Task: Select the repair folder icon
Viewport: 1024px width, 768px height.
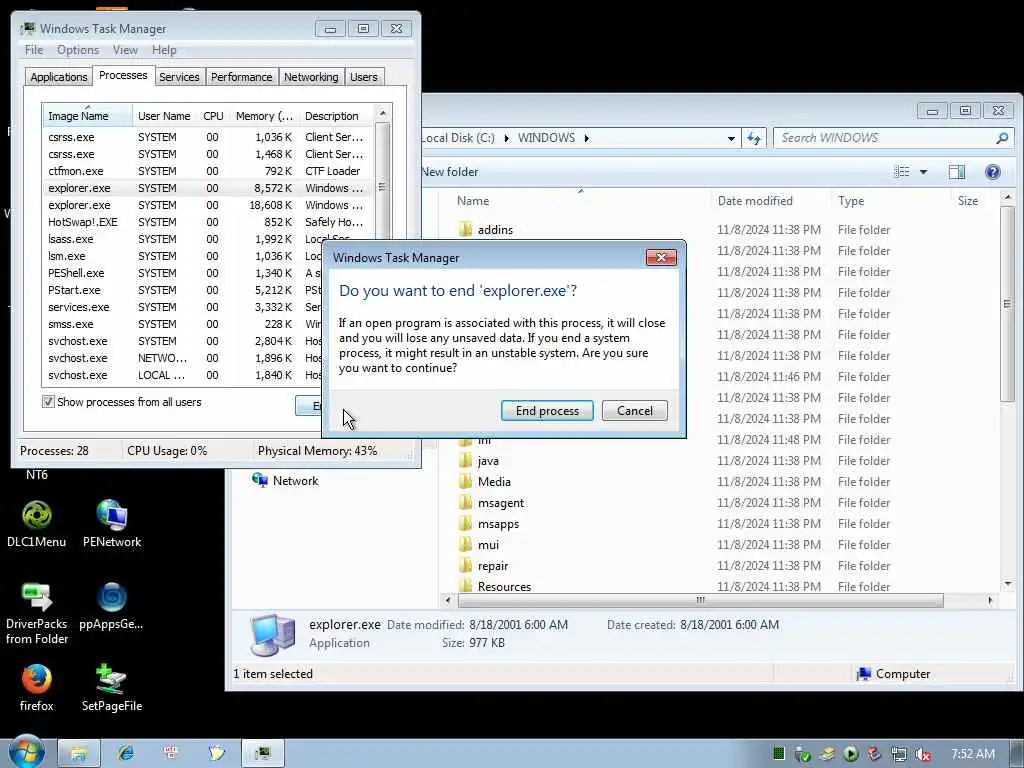Action: 466,566
